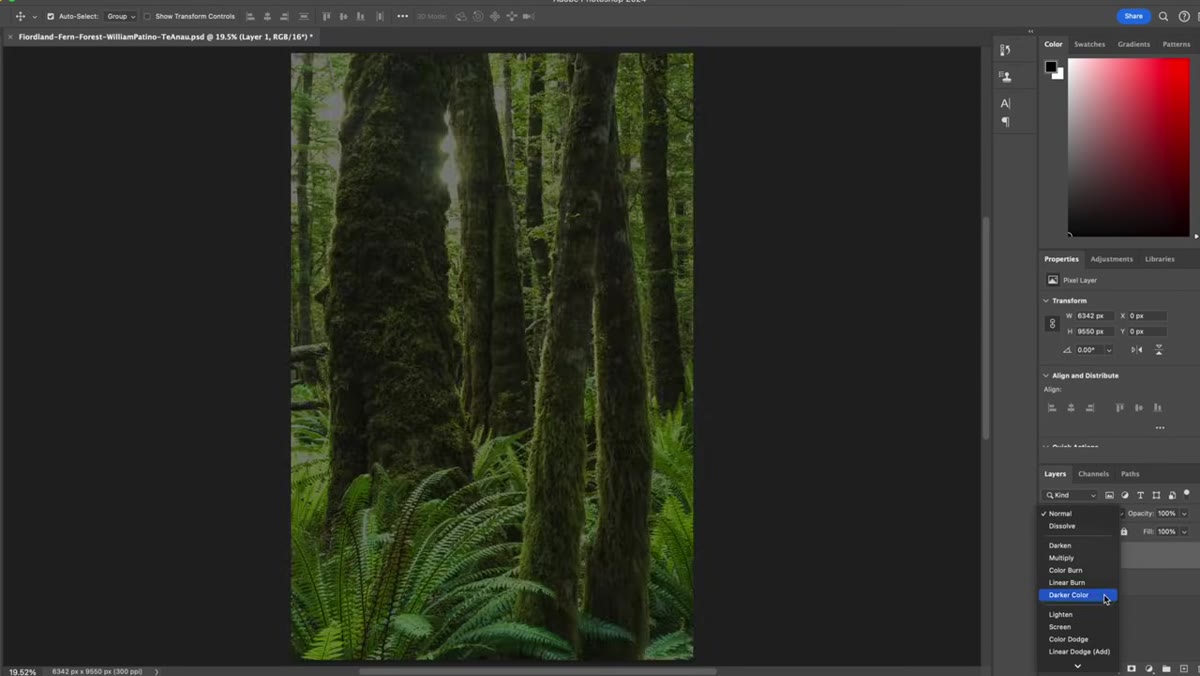Click the Add layer mask icon
This screenshot has height=676, width=1200.
click(1131, 668)
